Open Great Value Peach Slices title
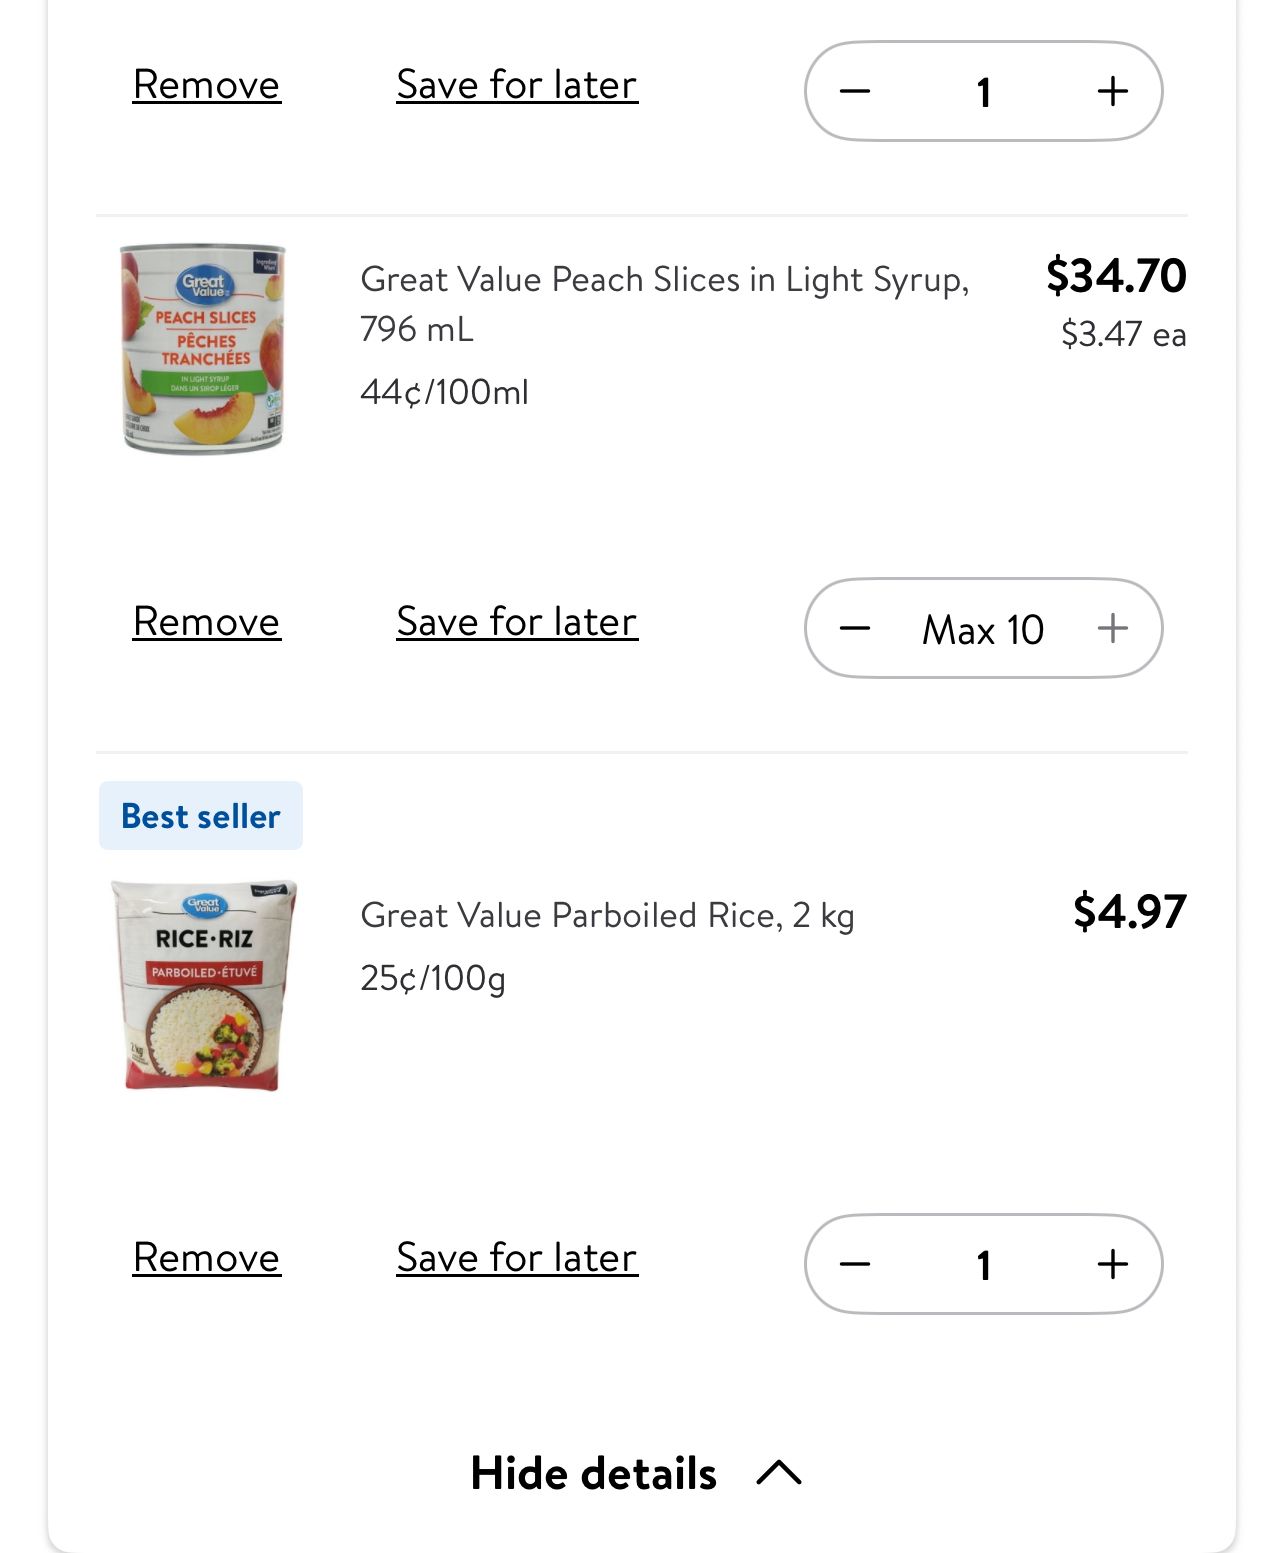1284x1553 pixels. click(x=665, y=303)
